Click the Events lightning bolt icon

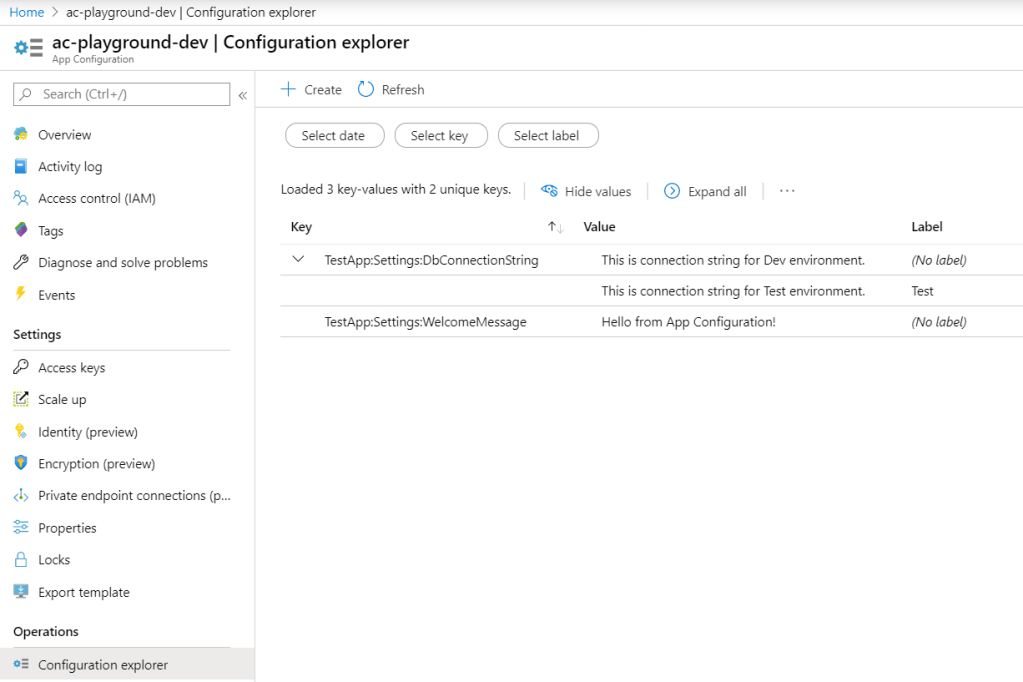click(21, 294)
